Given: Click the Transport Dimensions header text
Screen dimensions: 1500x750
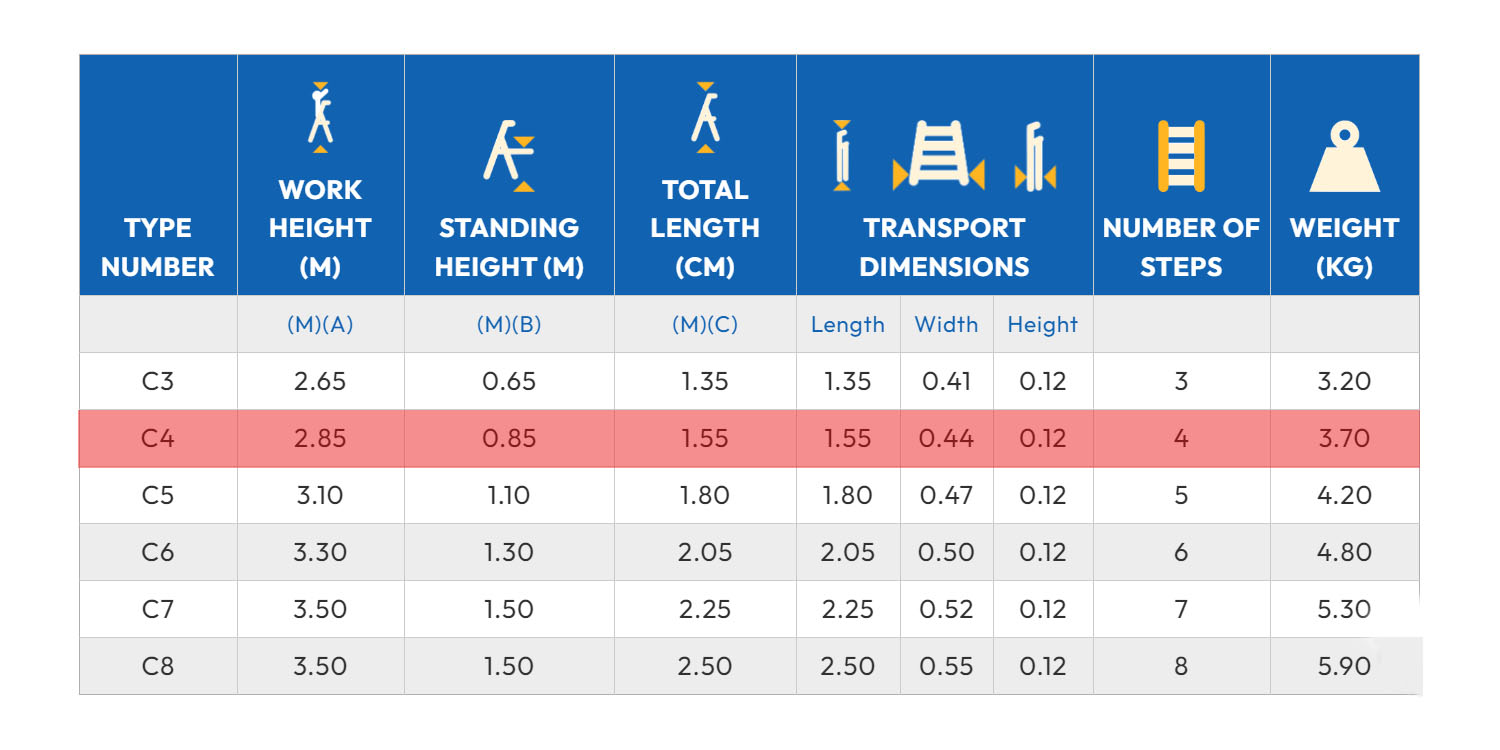Looking at the screenshot, I should pos(944,247).
